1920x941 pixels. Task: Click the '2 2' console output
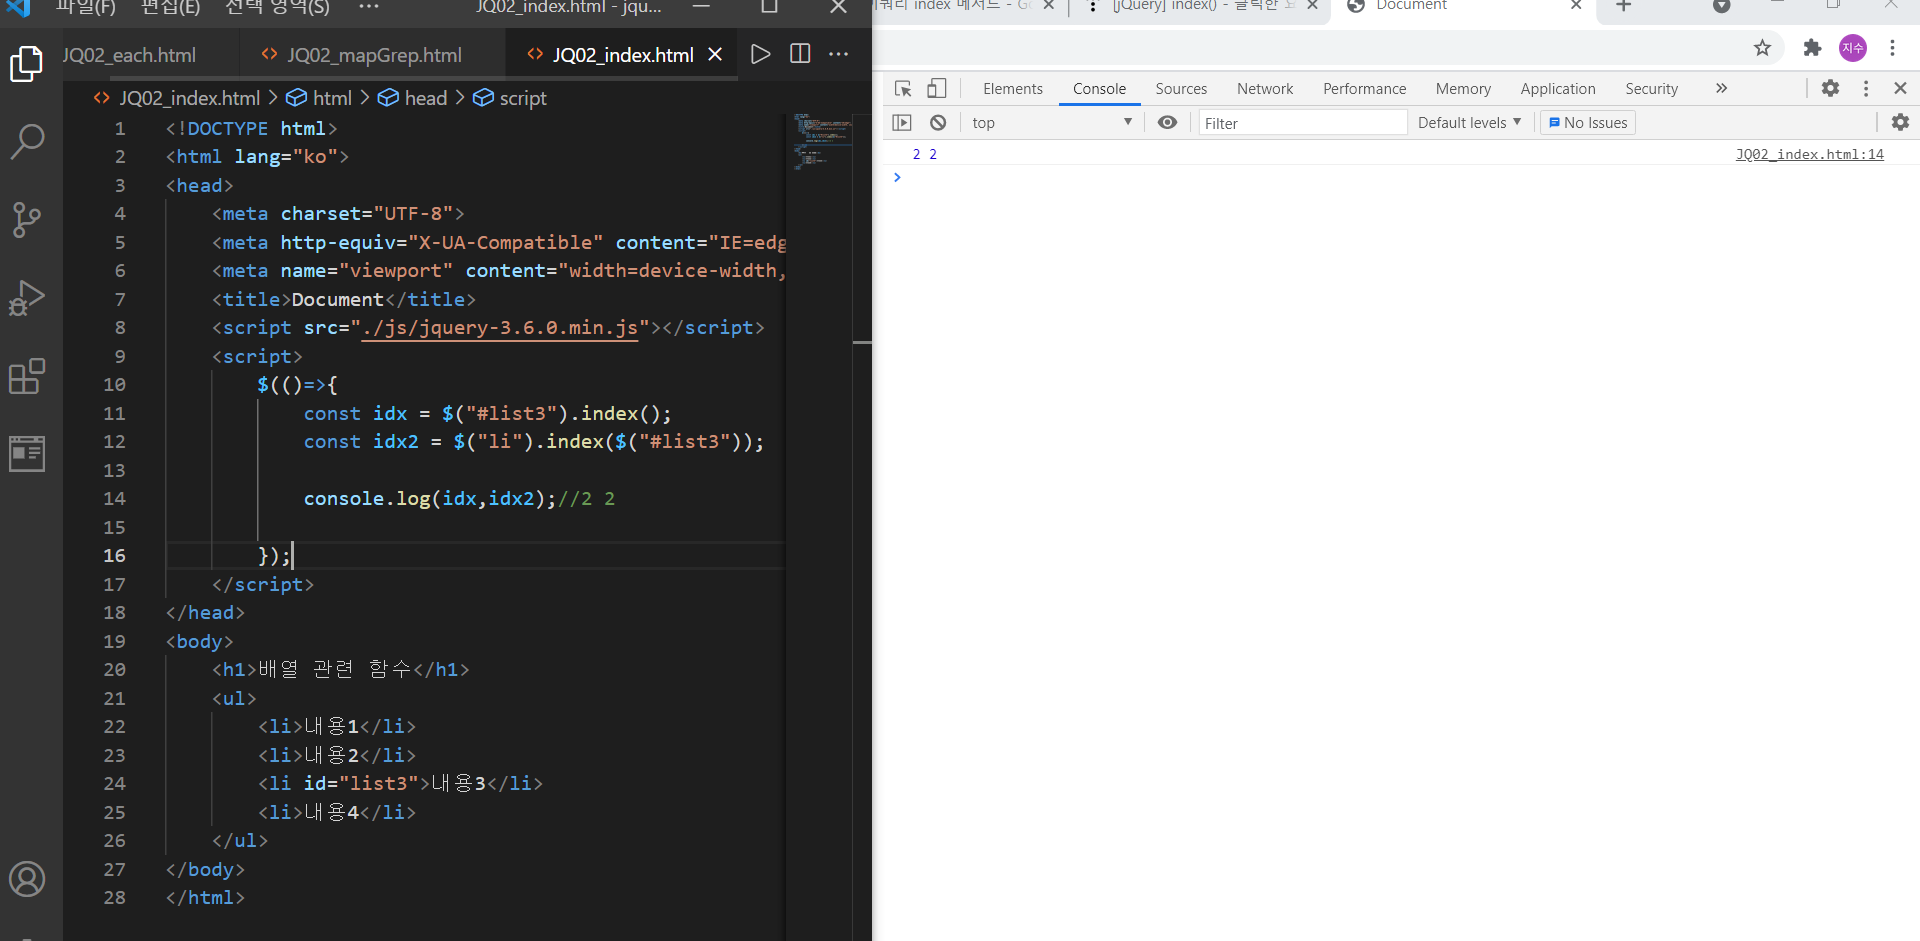tap(925, 154)
